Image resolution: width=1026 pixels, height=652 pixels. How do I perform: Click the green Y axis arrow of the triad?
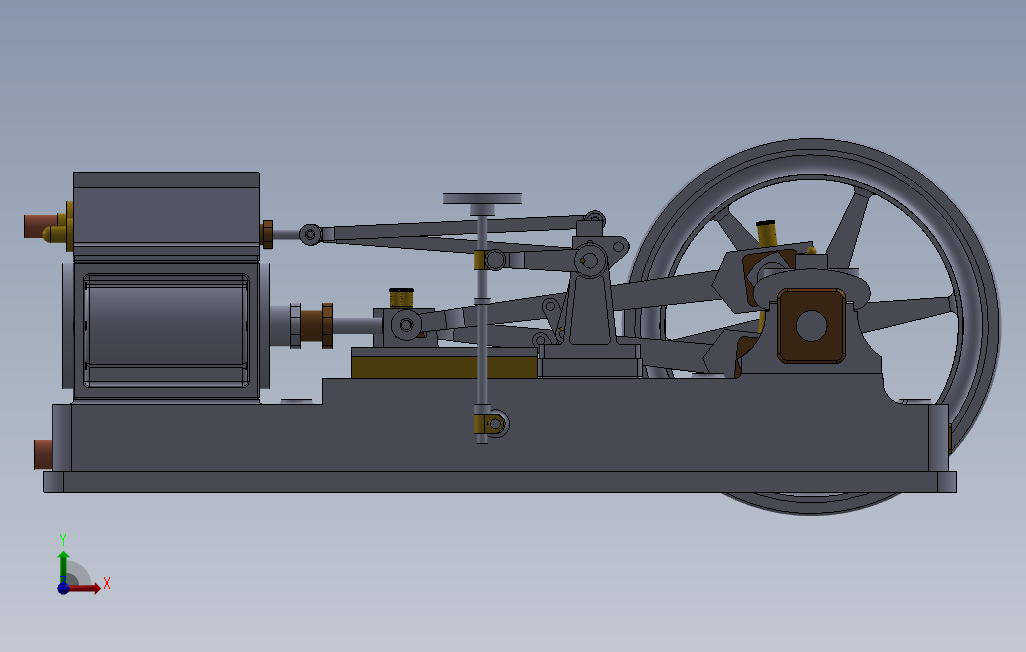tap(63, 566)
